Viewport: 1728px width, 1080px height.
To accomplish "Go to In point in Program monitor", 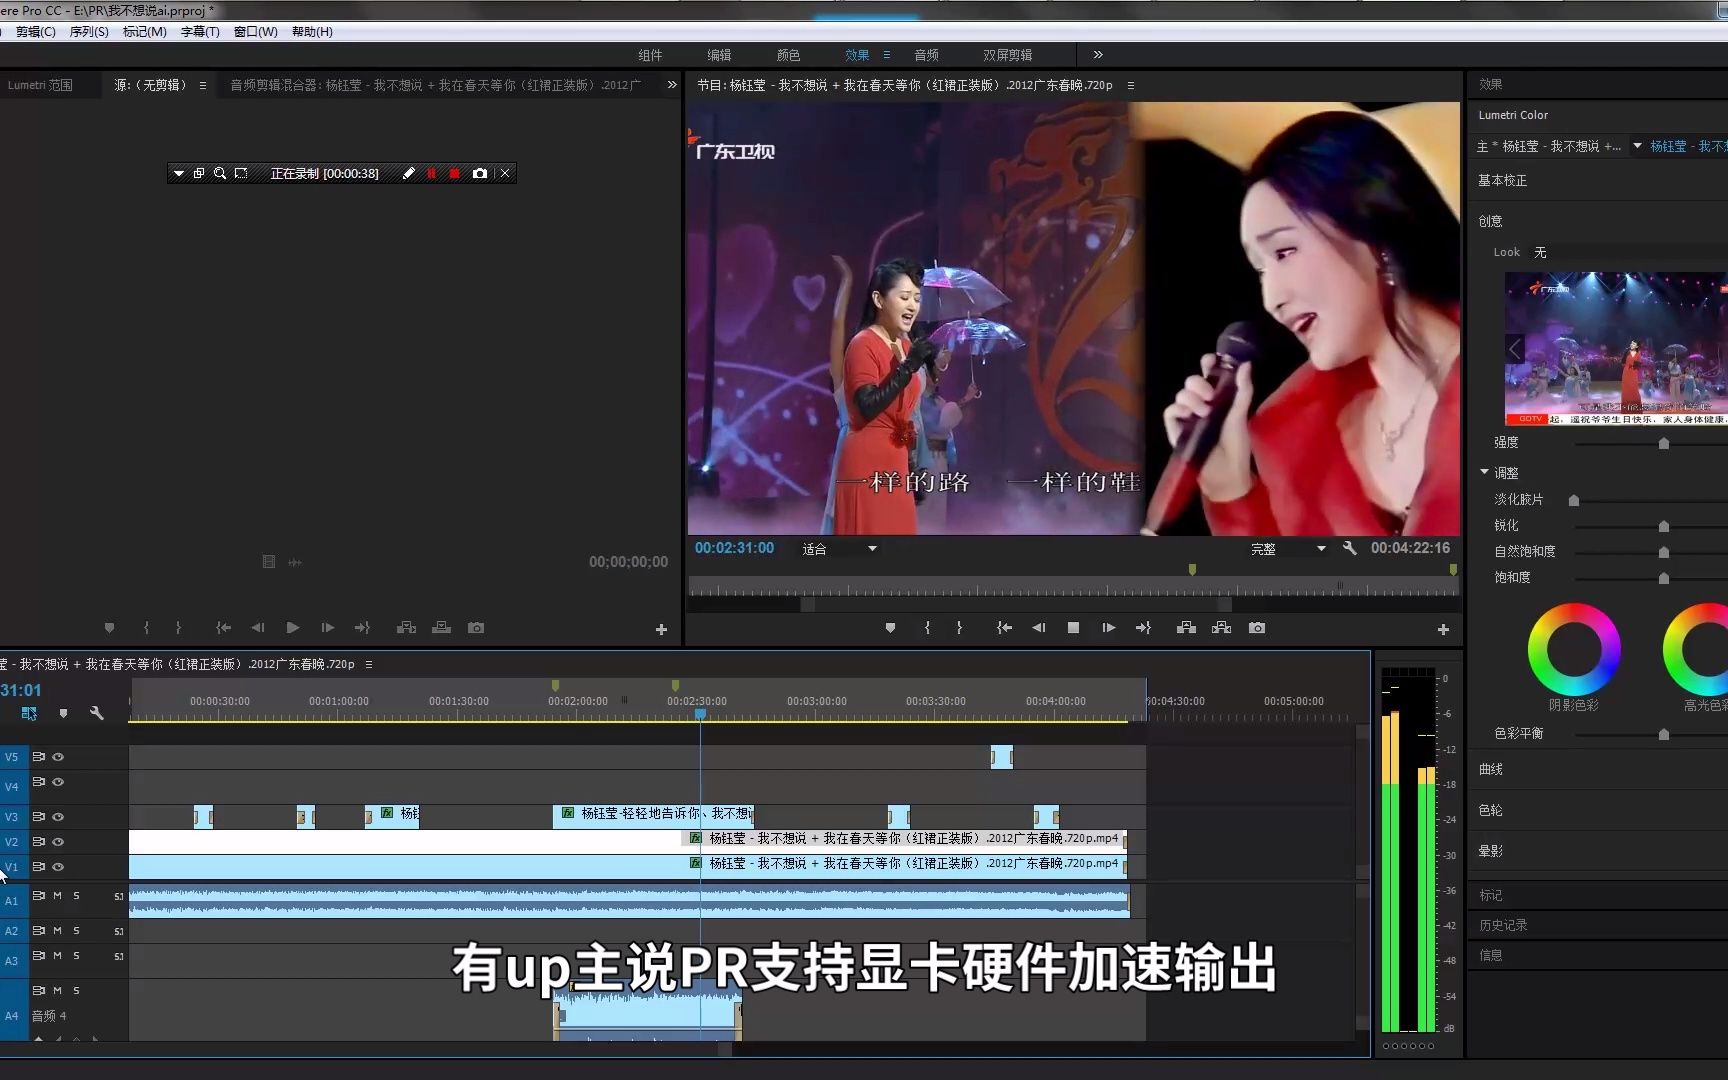I will [1004, 628].
